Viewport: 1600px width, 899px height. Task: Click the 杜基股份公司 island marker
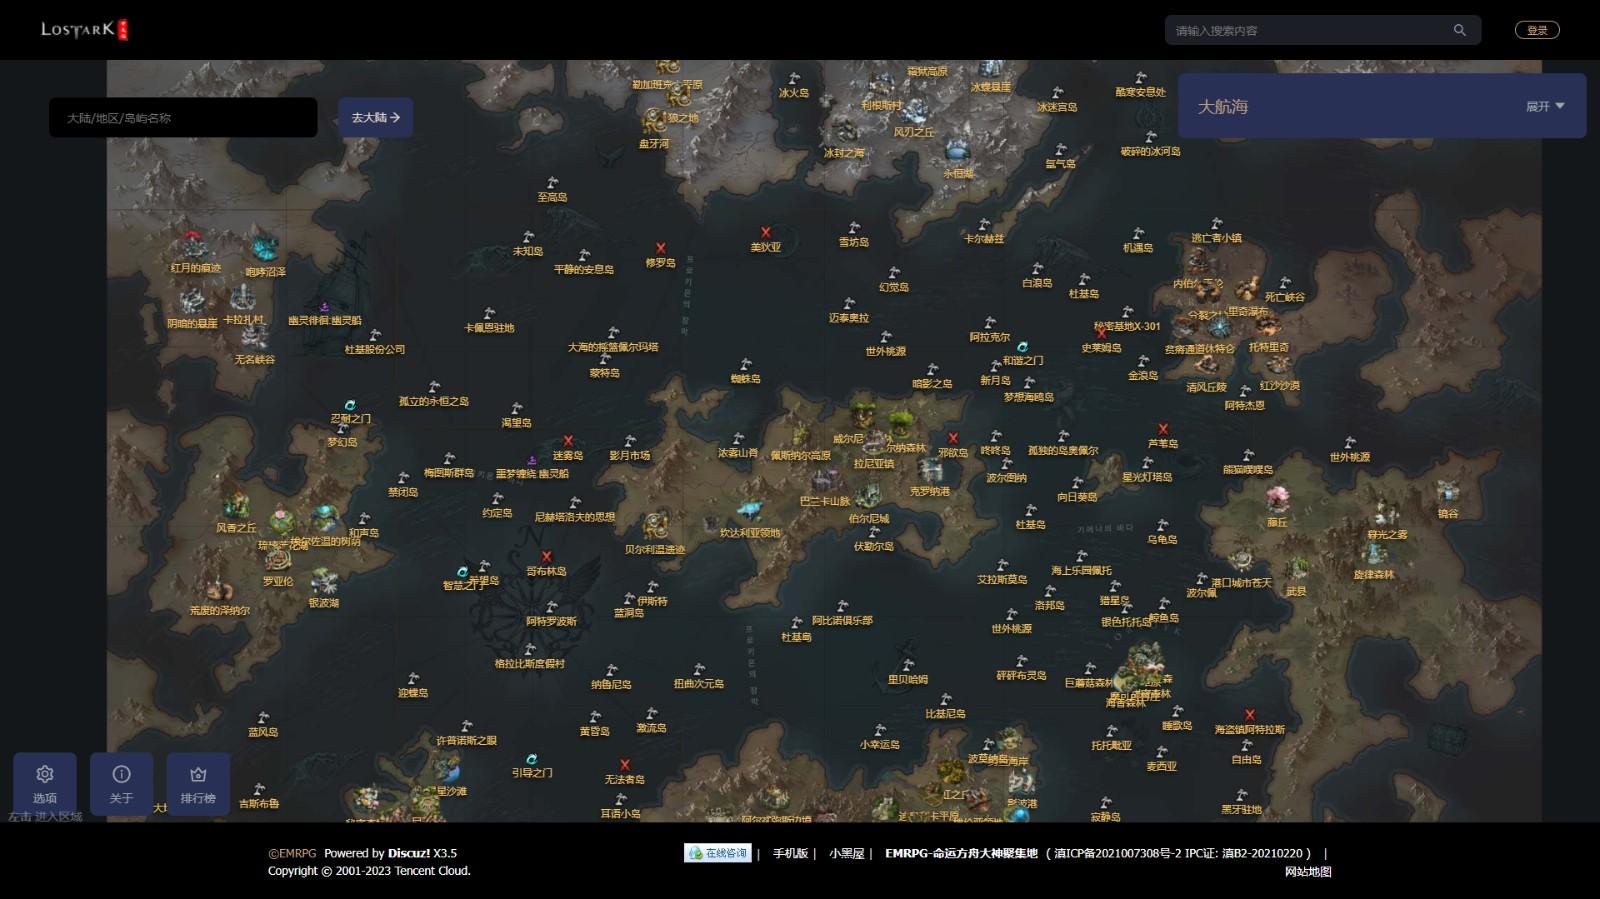click(375, 336)
